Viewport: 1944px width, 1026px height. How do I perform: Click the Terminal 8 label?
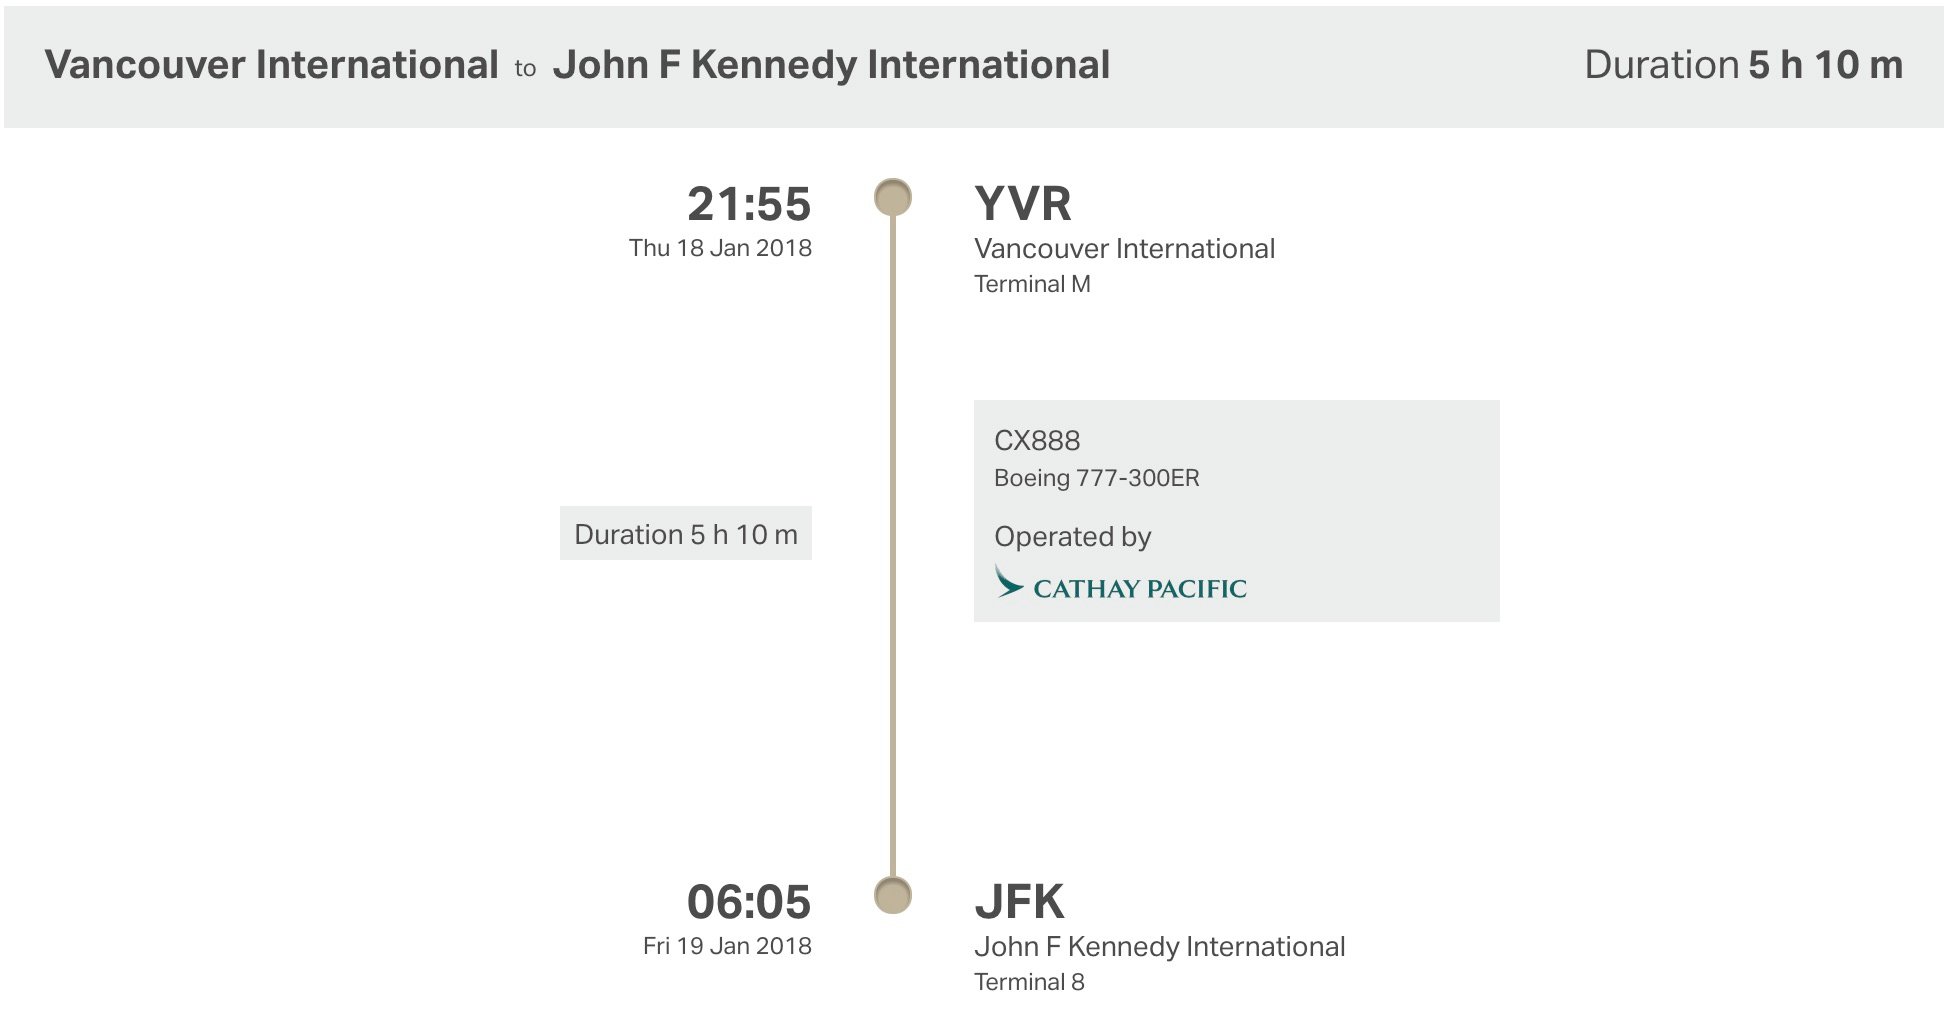[x=1029, y=982]
